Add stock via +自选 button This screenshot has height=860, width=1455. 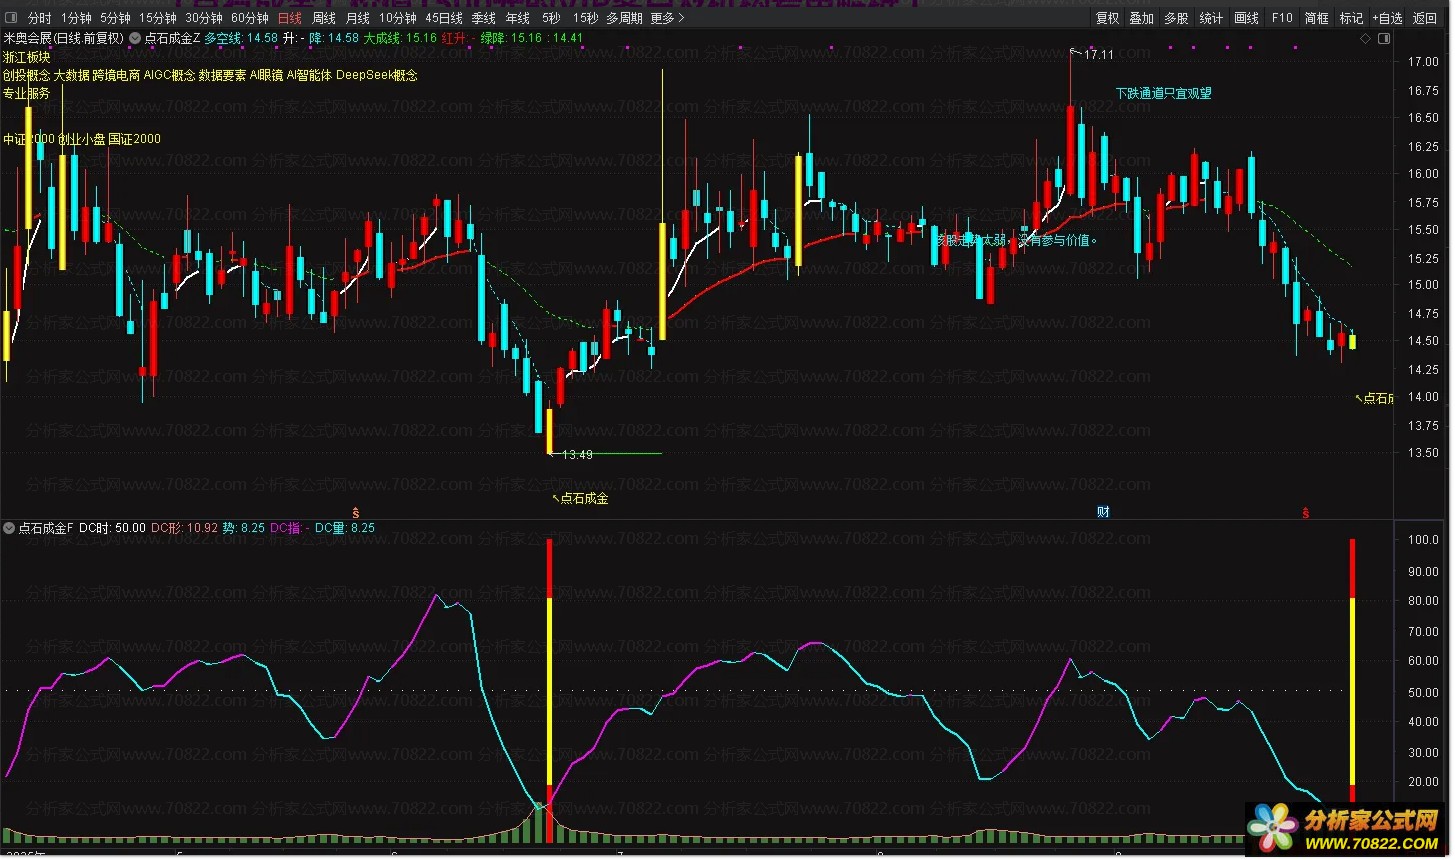click(1387, 18)
